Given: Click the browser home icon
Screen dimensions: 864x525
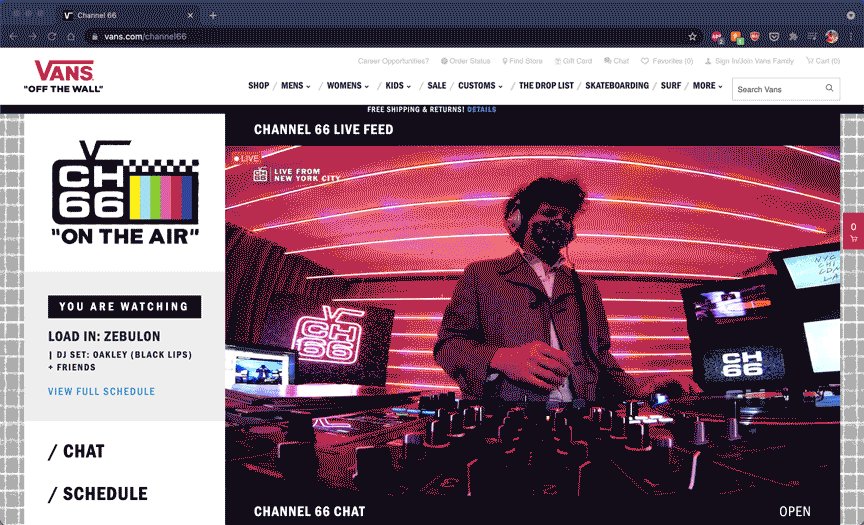Looking at the screenshot, I should click(71, 36).
